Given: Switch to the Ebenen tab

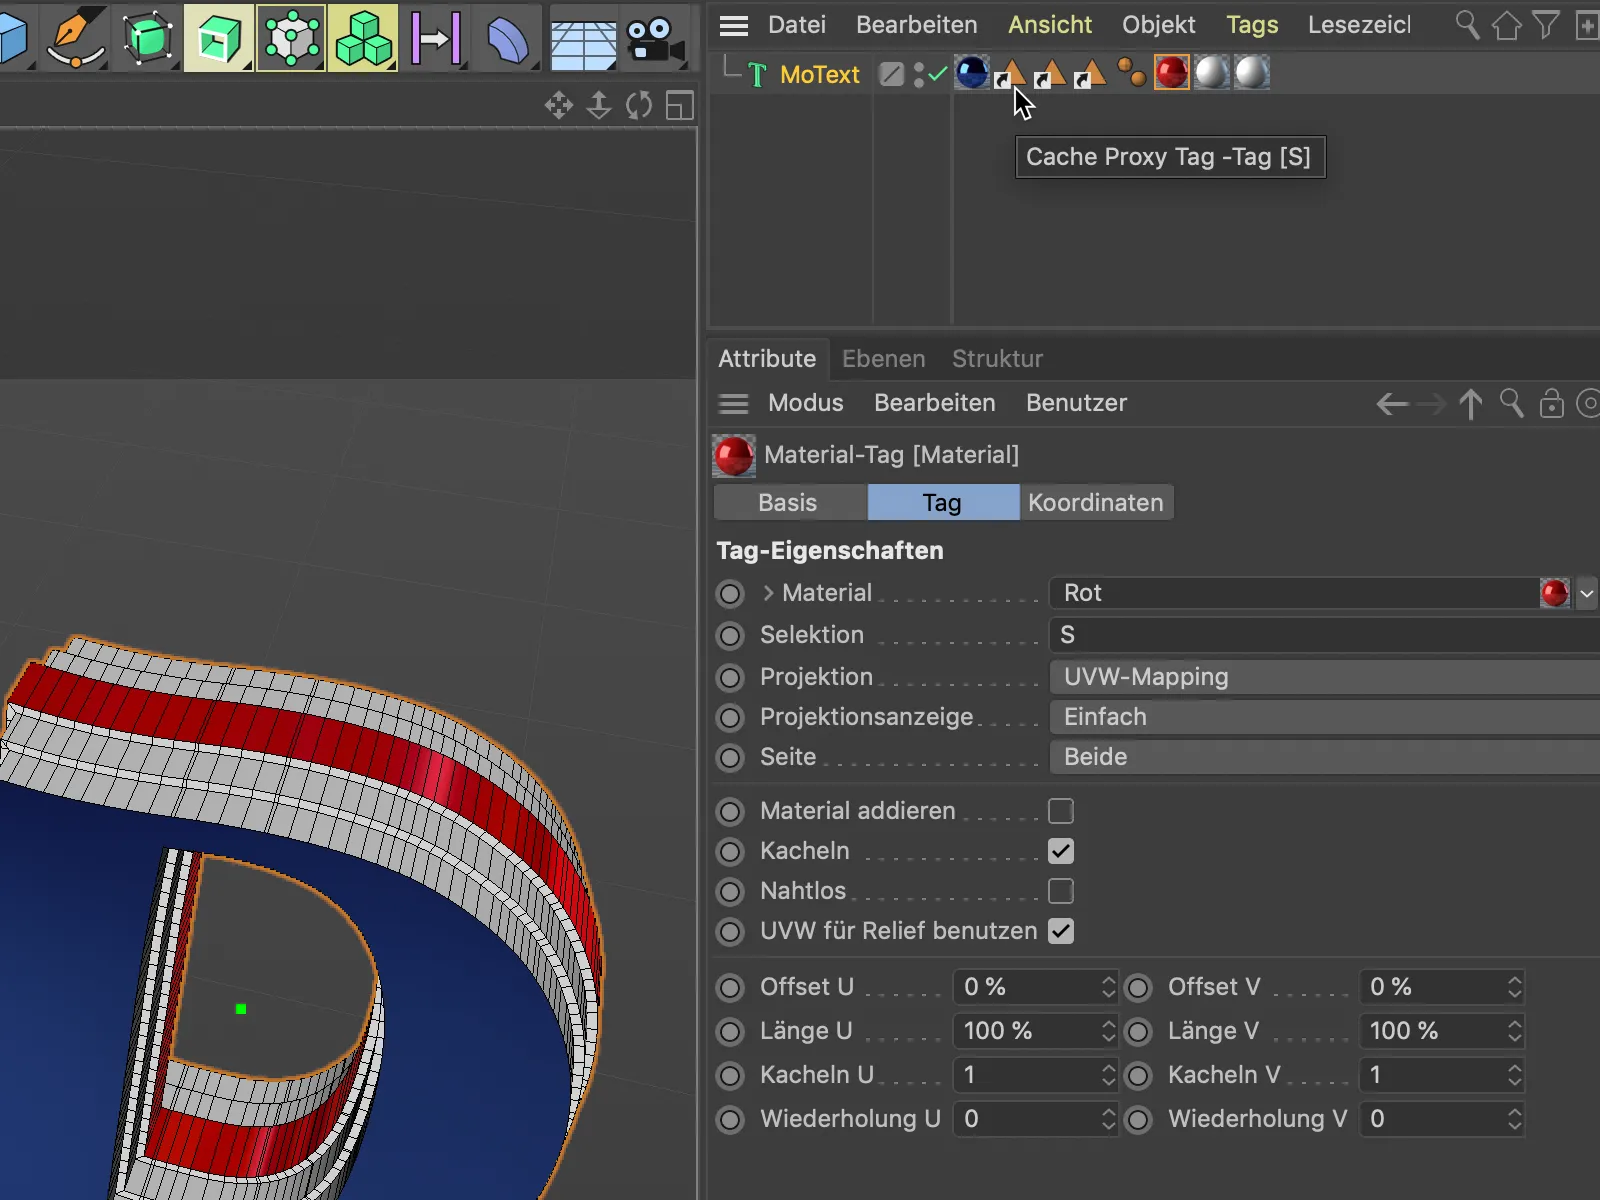Looking at the screenshot, I should [x=884, y=359].
